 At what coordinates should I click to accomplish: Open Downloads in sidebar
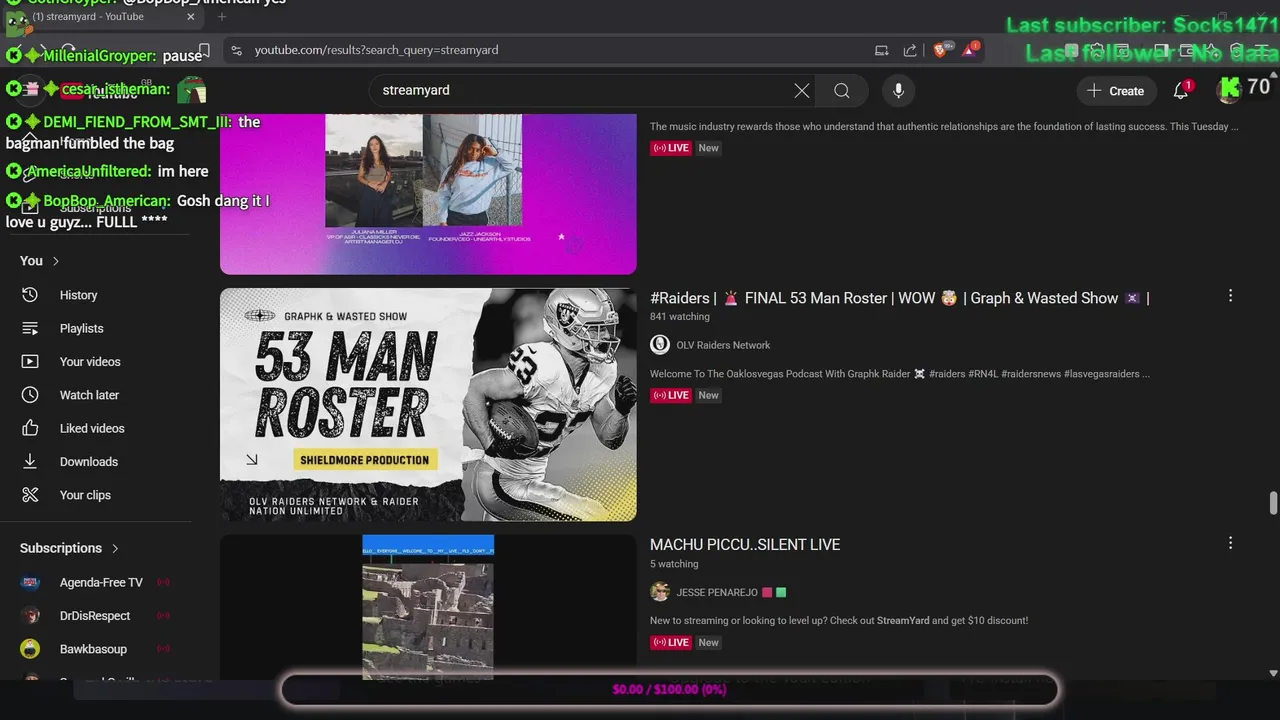(x=89, y=462)
